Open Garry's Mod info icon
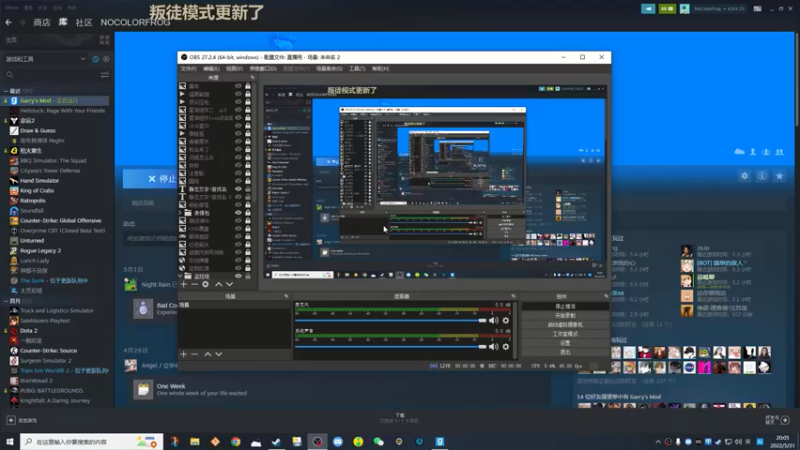This screenshot has width=800, height=450. (x=762, y=176)
